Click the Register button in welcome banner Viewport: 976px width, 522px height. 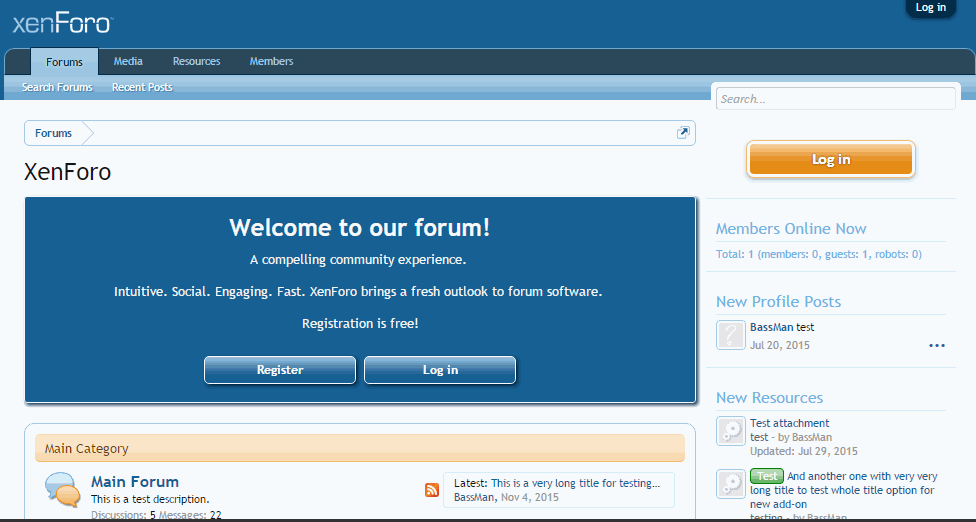280,370
